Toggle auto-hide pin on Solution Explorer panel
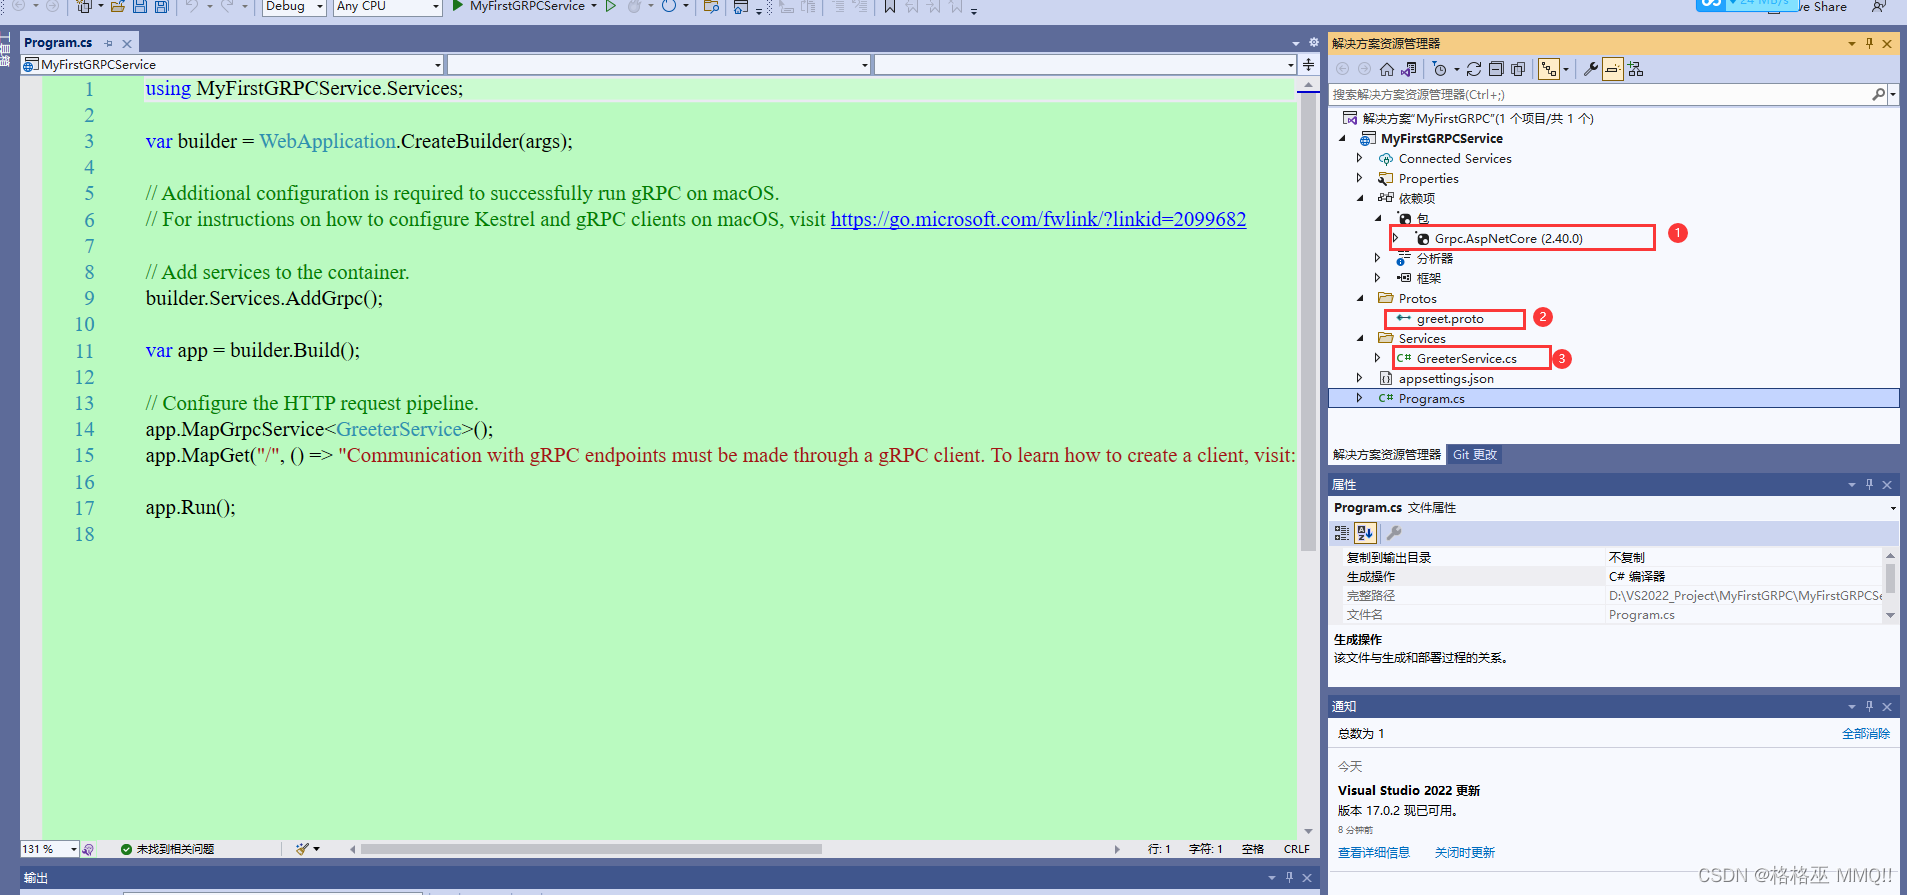This screenshot has width=1907, height=895. tap(1869, 43)
